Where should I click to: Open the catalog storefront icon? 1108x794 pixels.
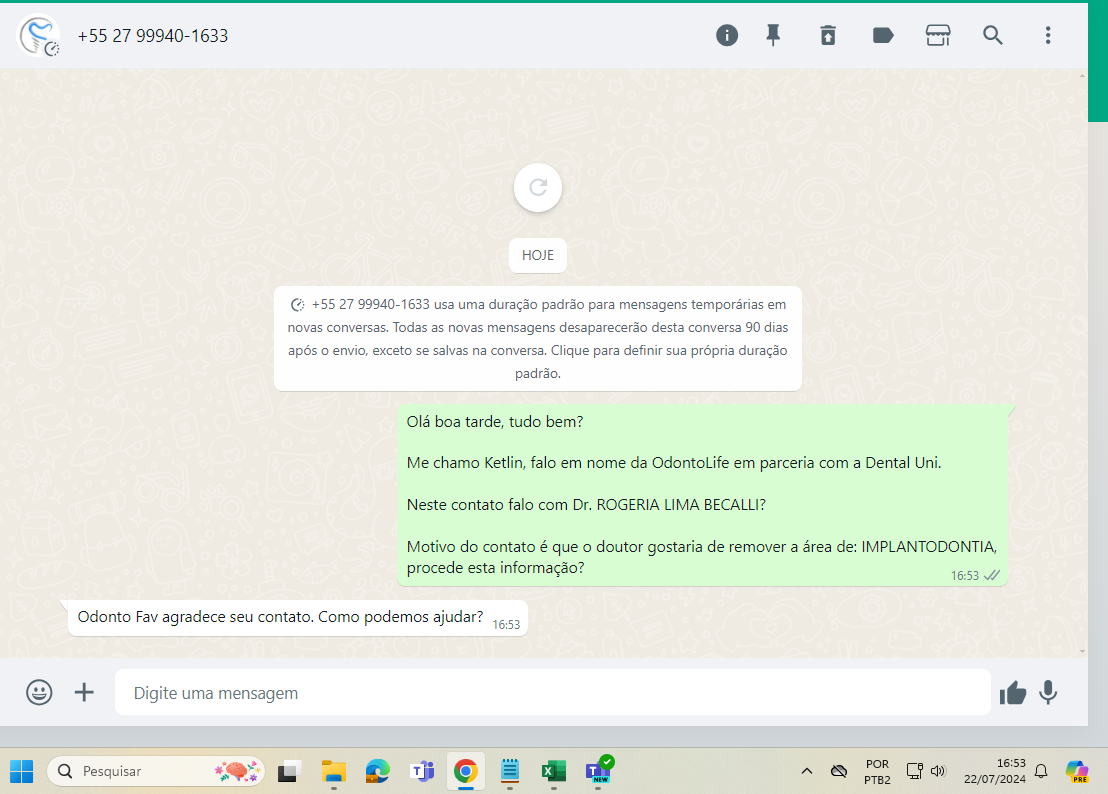(x=938, y=35)
